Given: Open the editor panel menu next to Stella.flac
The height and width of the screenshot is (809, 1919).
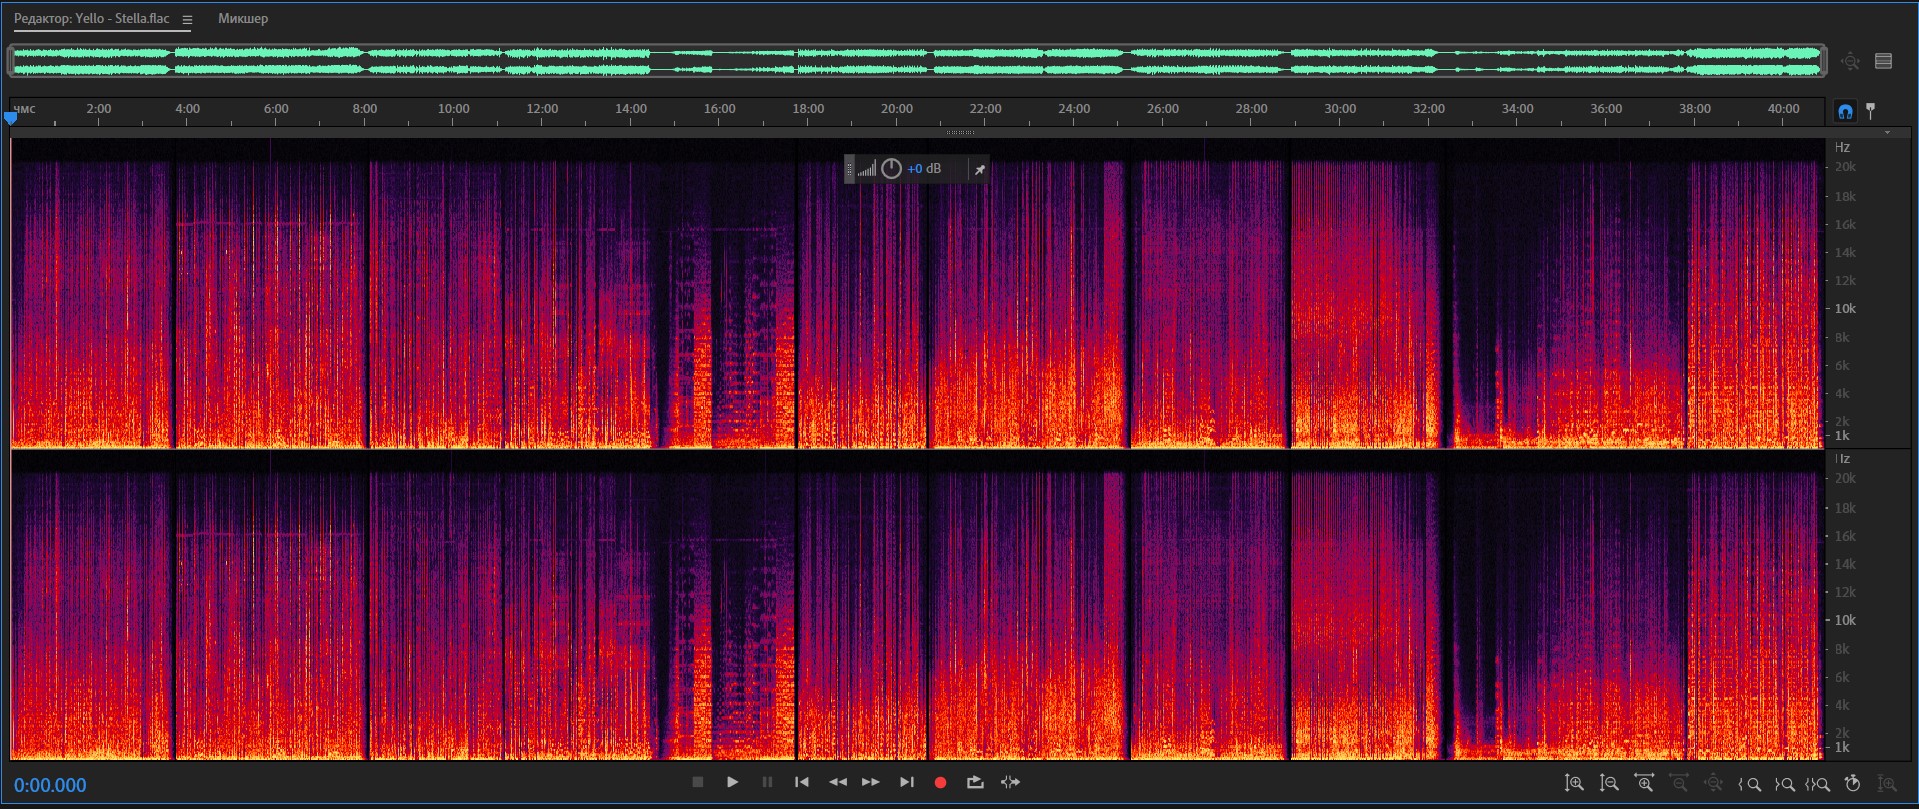Looking at the screenshot, I should 187,19.
